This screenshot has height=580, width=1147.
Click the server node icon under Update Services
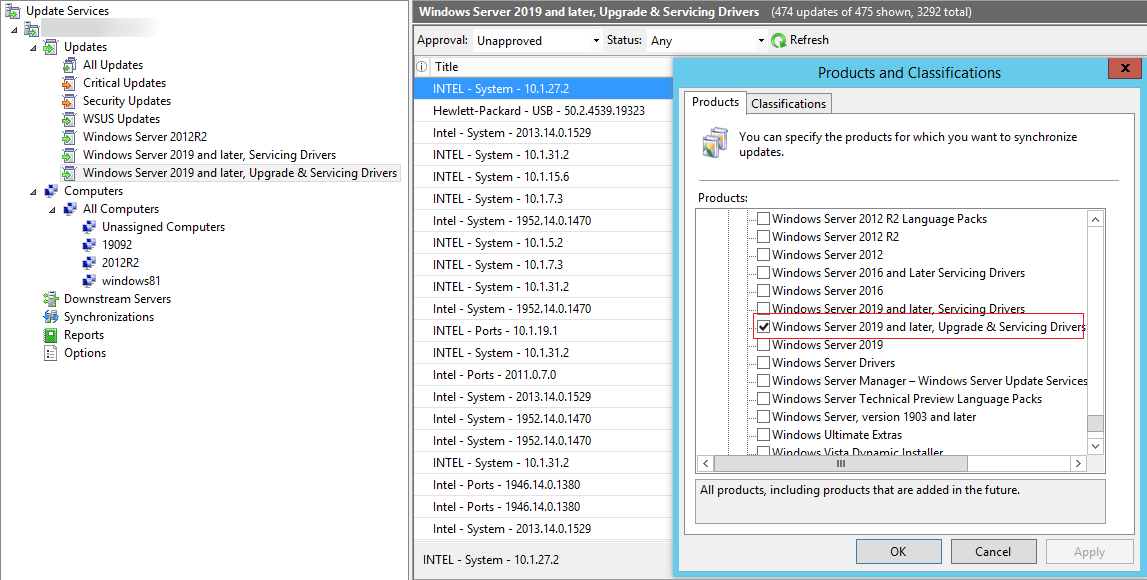[31, 29]
